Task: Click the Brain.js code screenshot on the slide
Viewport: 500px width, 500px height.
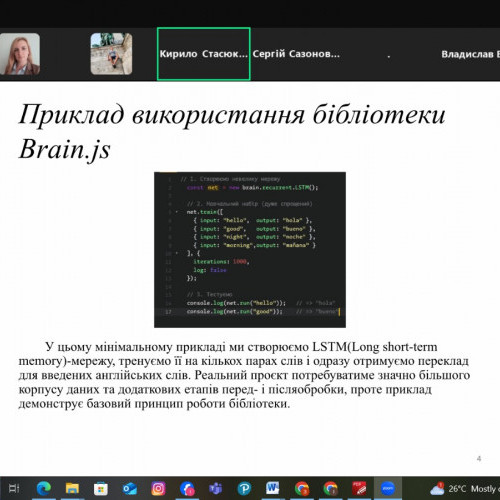Action: [x=250, y=250]
